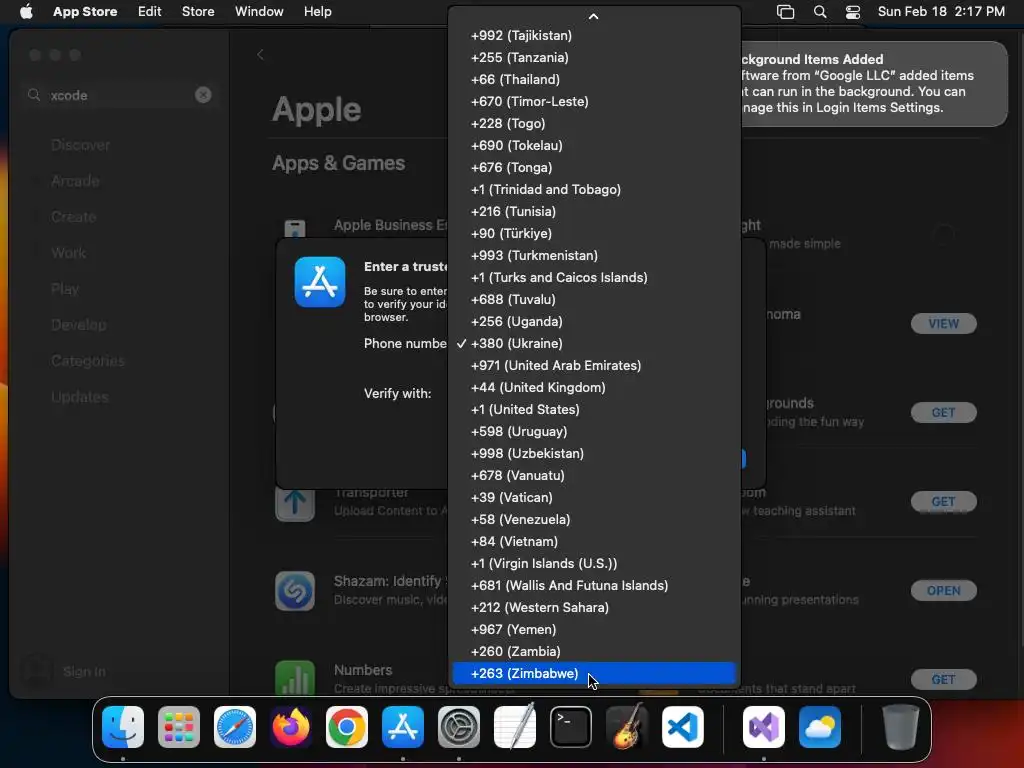Choose +260 (Zambia)
Viewport: 1024px width, 768px height.
point(594,651)
